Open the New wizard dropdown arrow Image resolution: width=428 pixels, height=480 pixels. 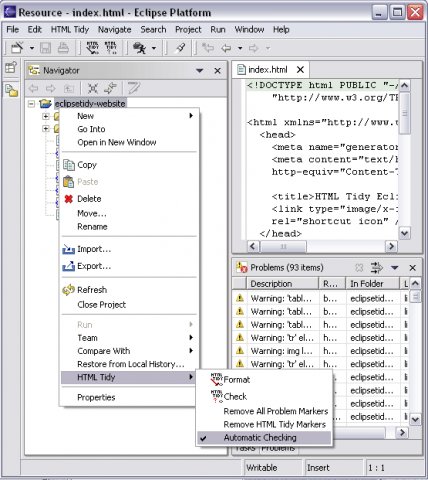click(32, 48)
